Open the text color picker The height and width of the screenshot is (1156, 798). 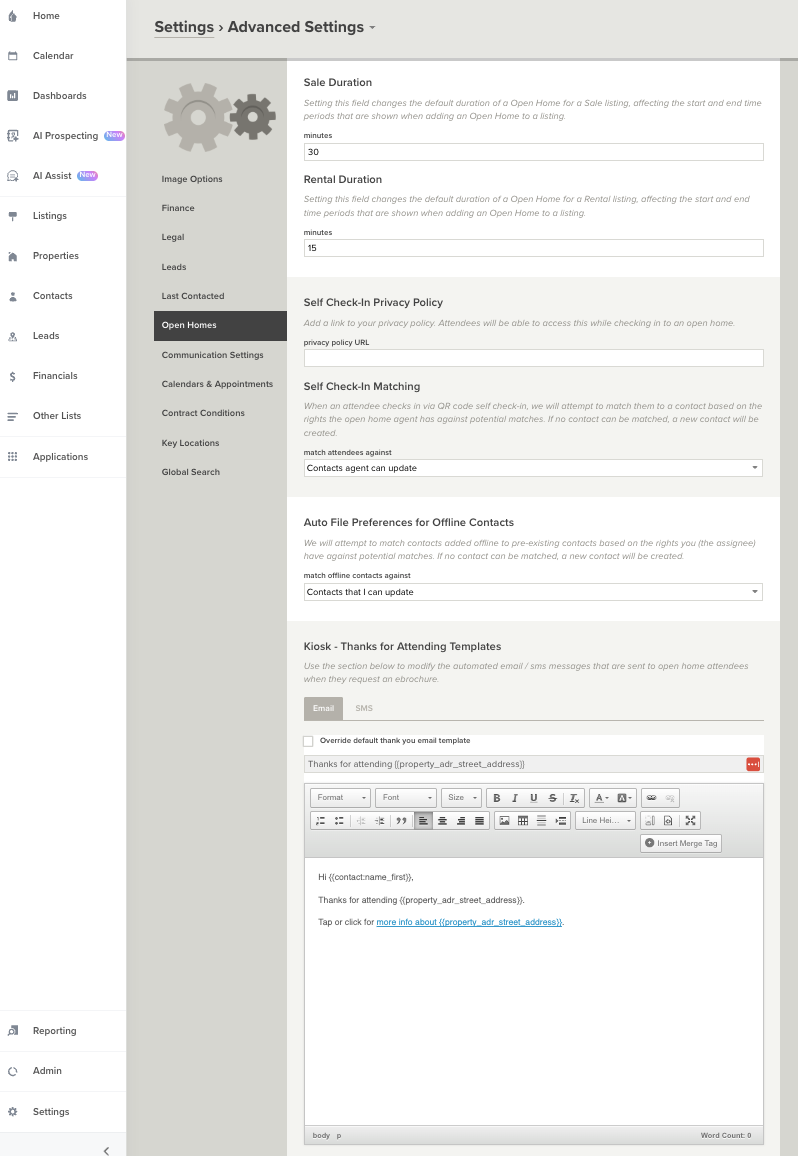point(601,798)
